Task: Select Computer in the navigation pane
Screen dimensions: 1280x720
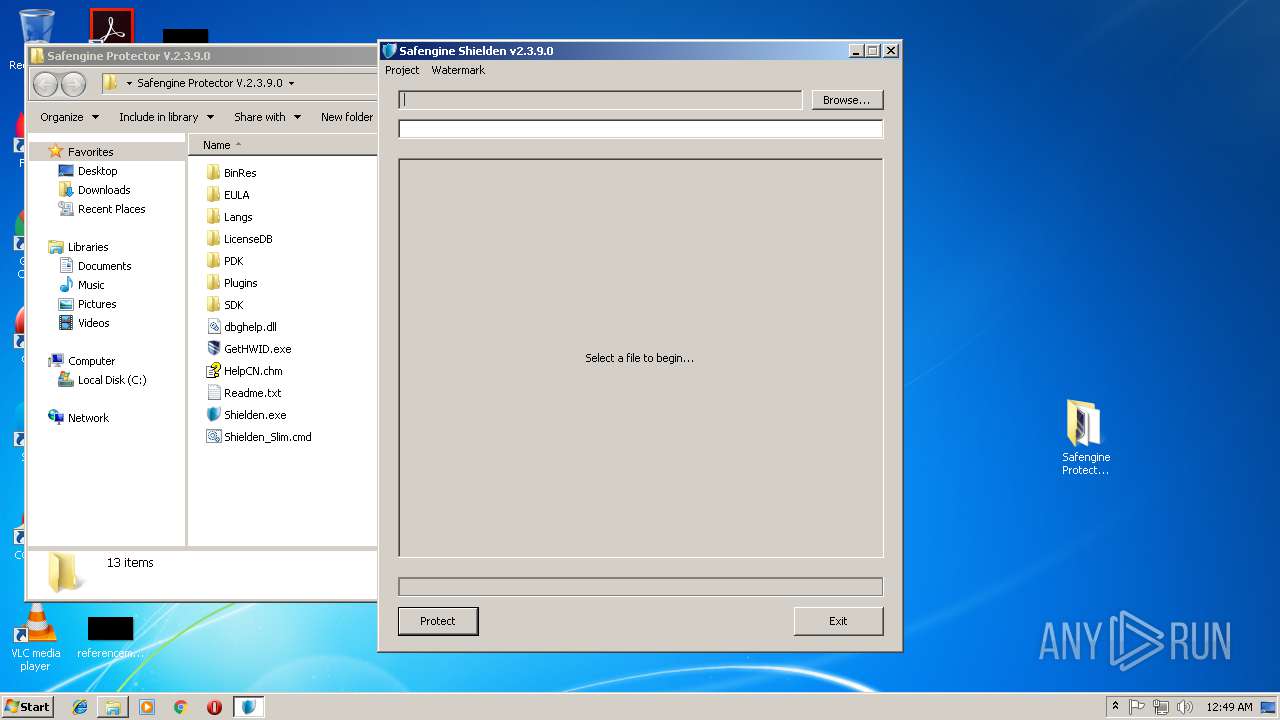Action: tap(91, 361)
